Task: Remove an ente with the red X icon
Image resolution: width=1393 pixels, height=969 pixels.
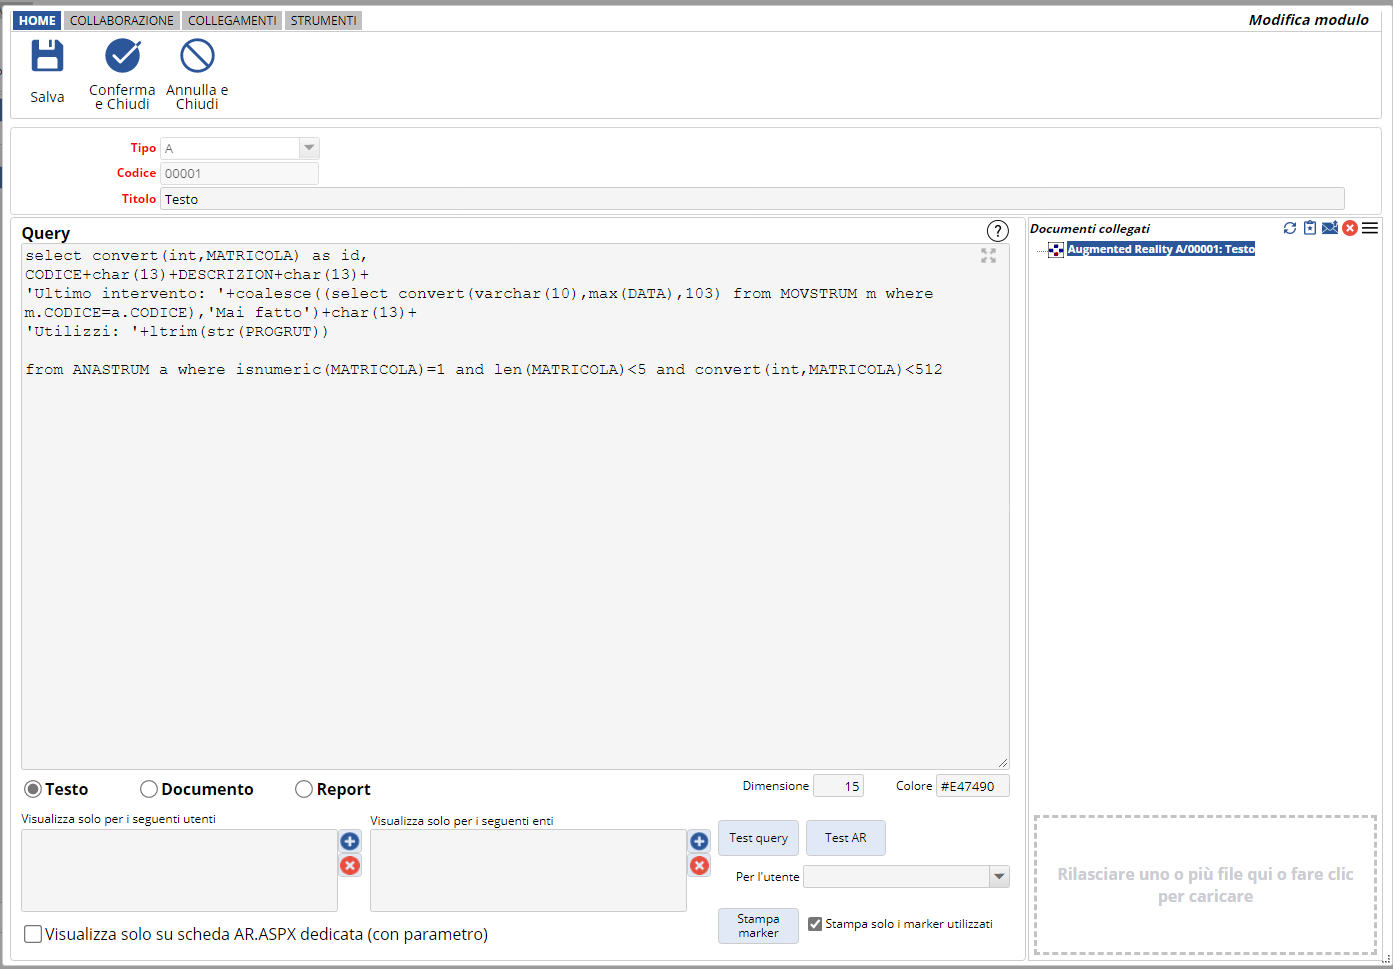Action: [x=699, y=865]
